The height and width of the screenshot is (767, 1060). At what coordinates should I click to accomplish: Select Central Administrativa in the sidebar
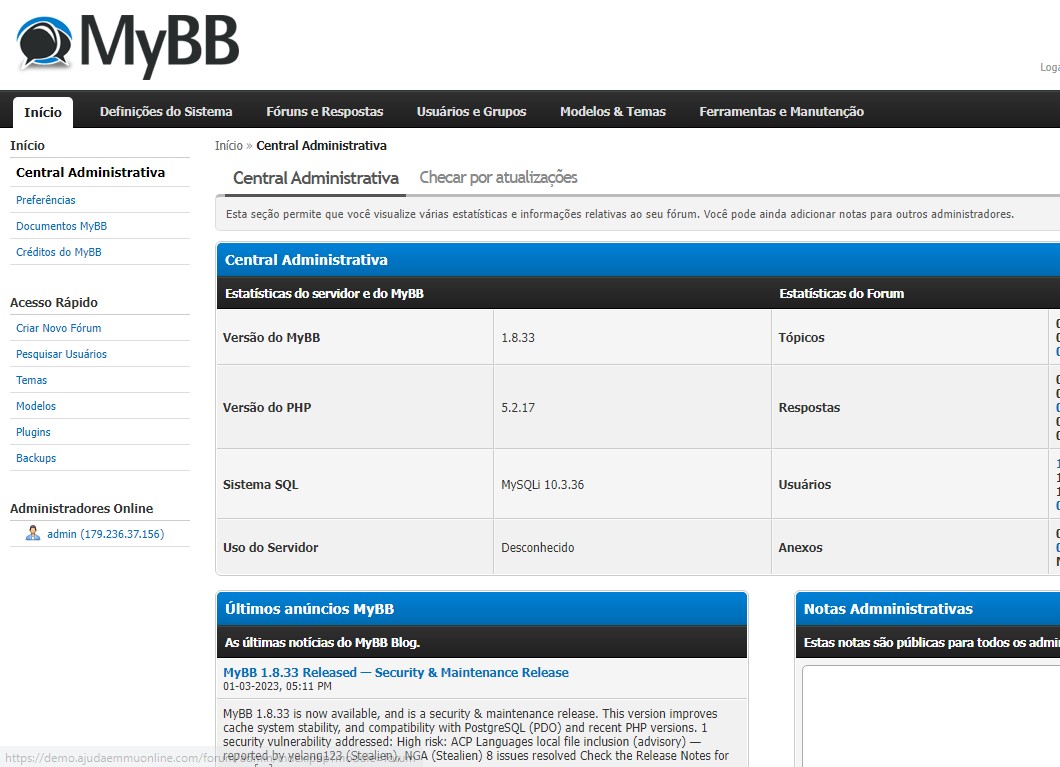[91, 172]
